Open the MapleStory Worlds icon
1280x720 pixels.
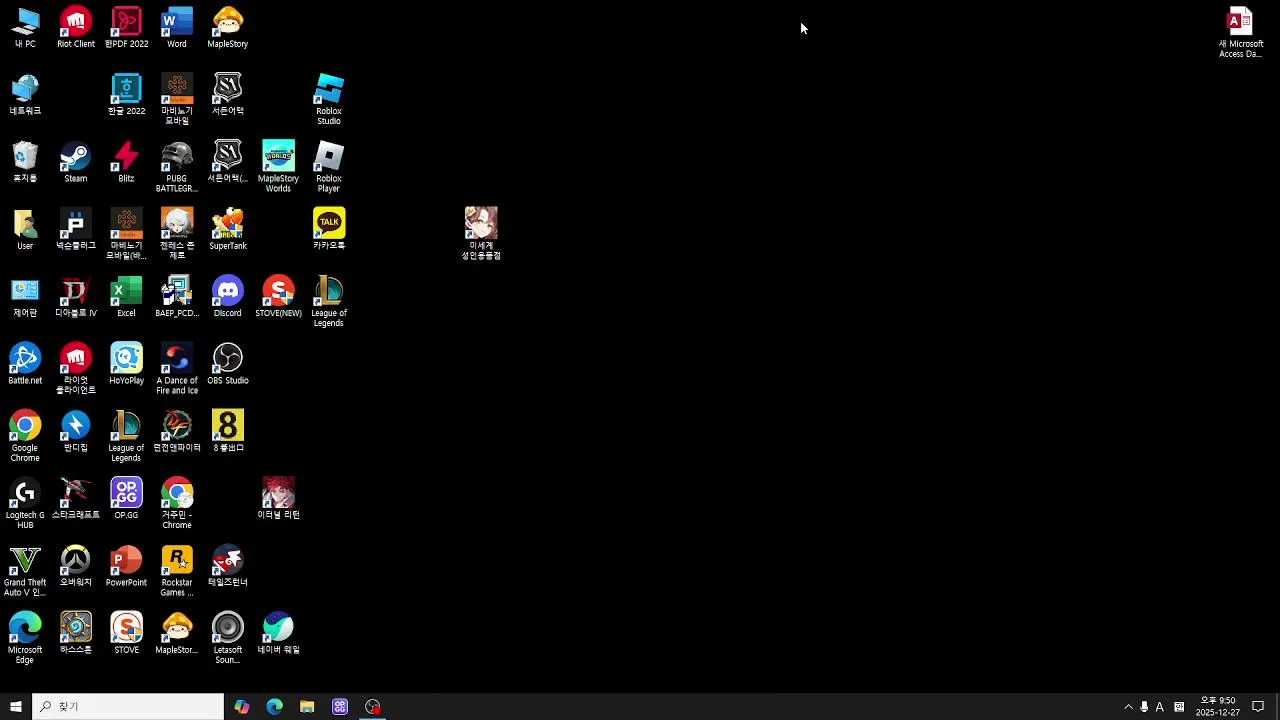[x=278, y=167]
